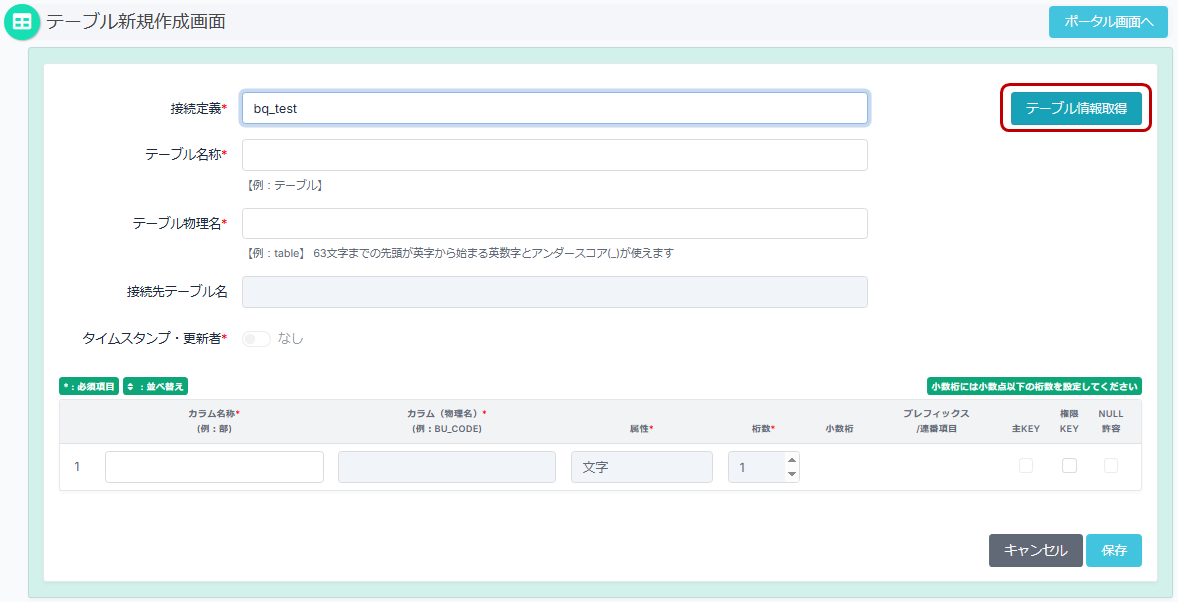Focus the 接続定義 field containing bq_test
Screen dimensions: 1178x602
pyautogui.click(x=554, y=108)
